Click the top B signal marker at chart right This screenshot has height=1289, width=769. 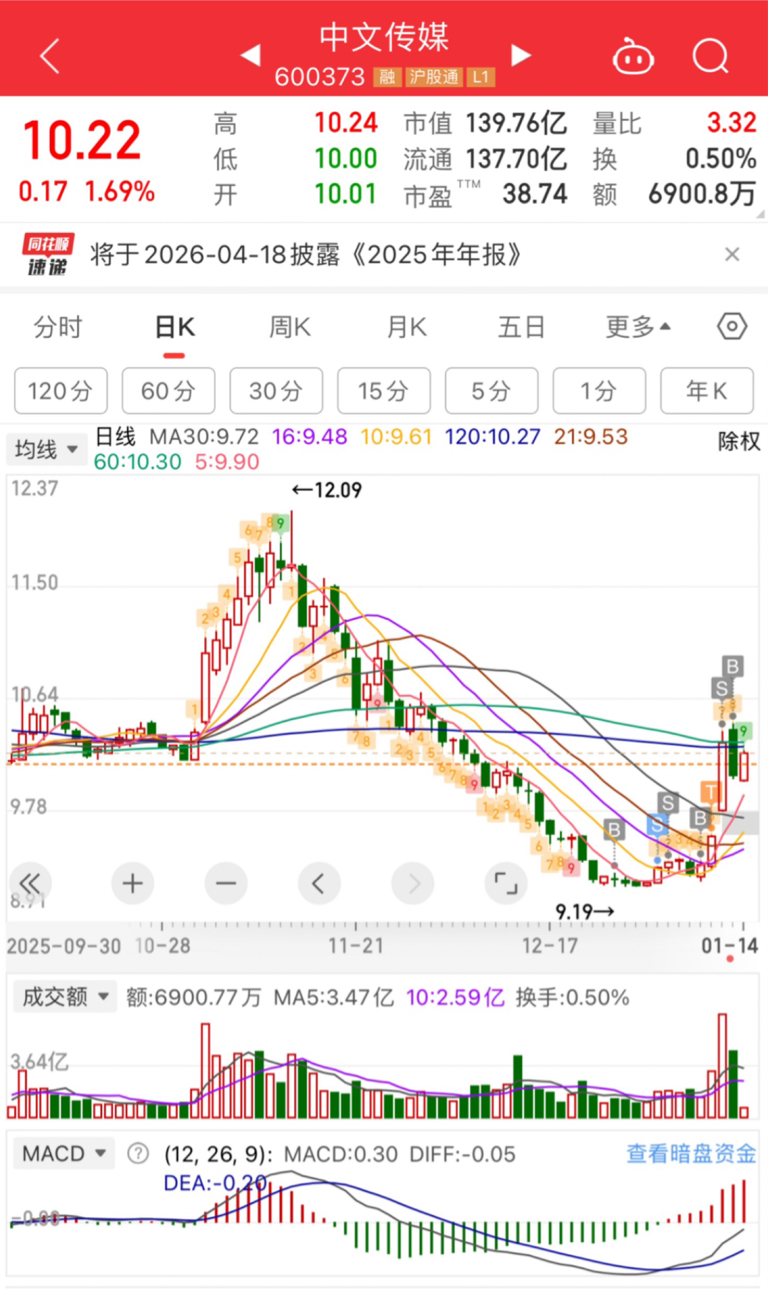(x=732, y=665)
